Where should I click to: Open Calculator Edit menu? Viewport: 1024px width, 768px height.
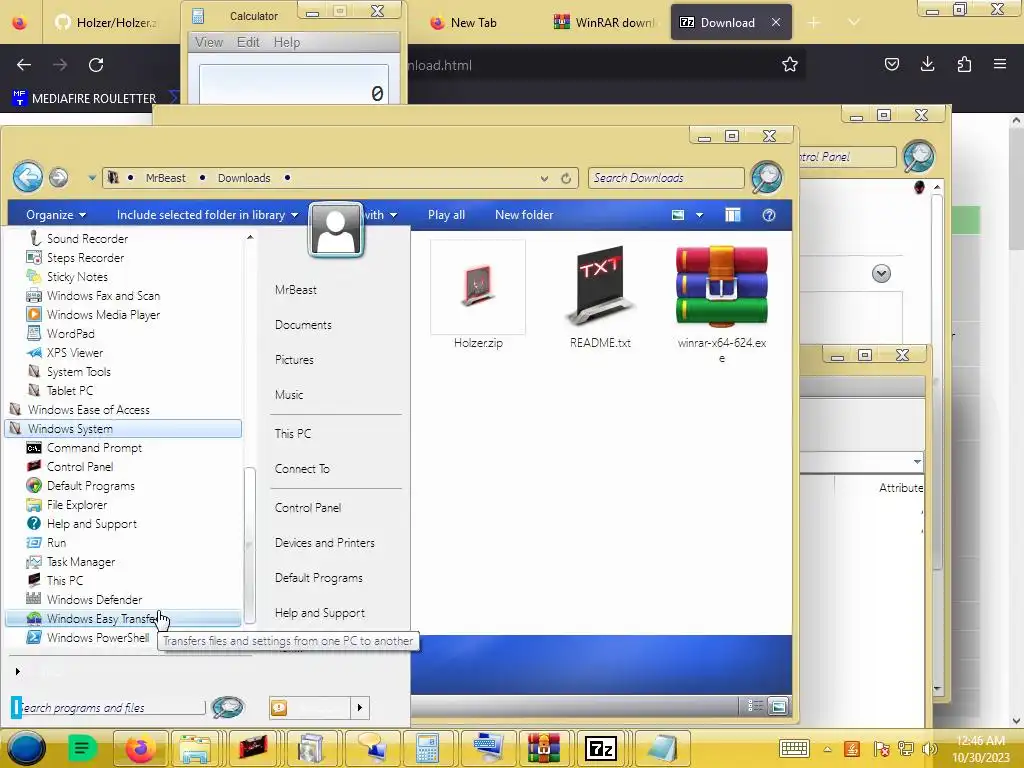pyautogui.click(x=248, y=42)
